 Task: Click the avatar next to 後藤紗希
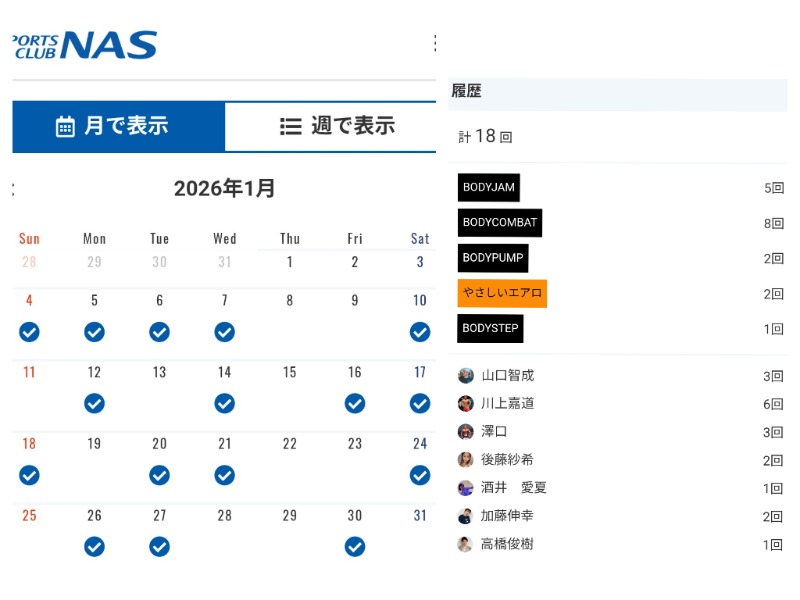pyautogui.click(x=466, y=460)
